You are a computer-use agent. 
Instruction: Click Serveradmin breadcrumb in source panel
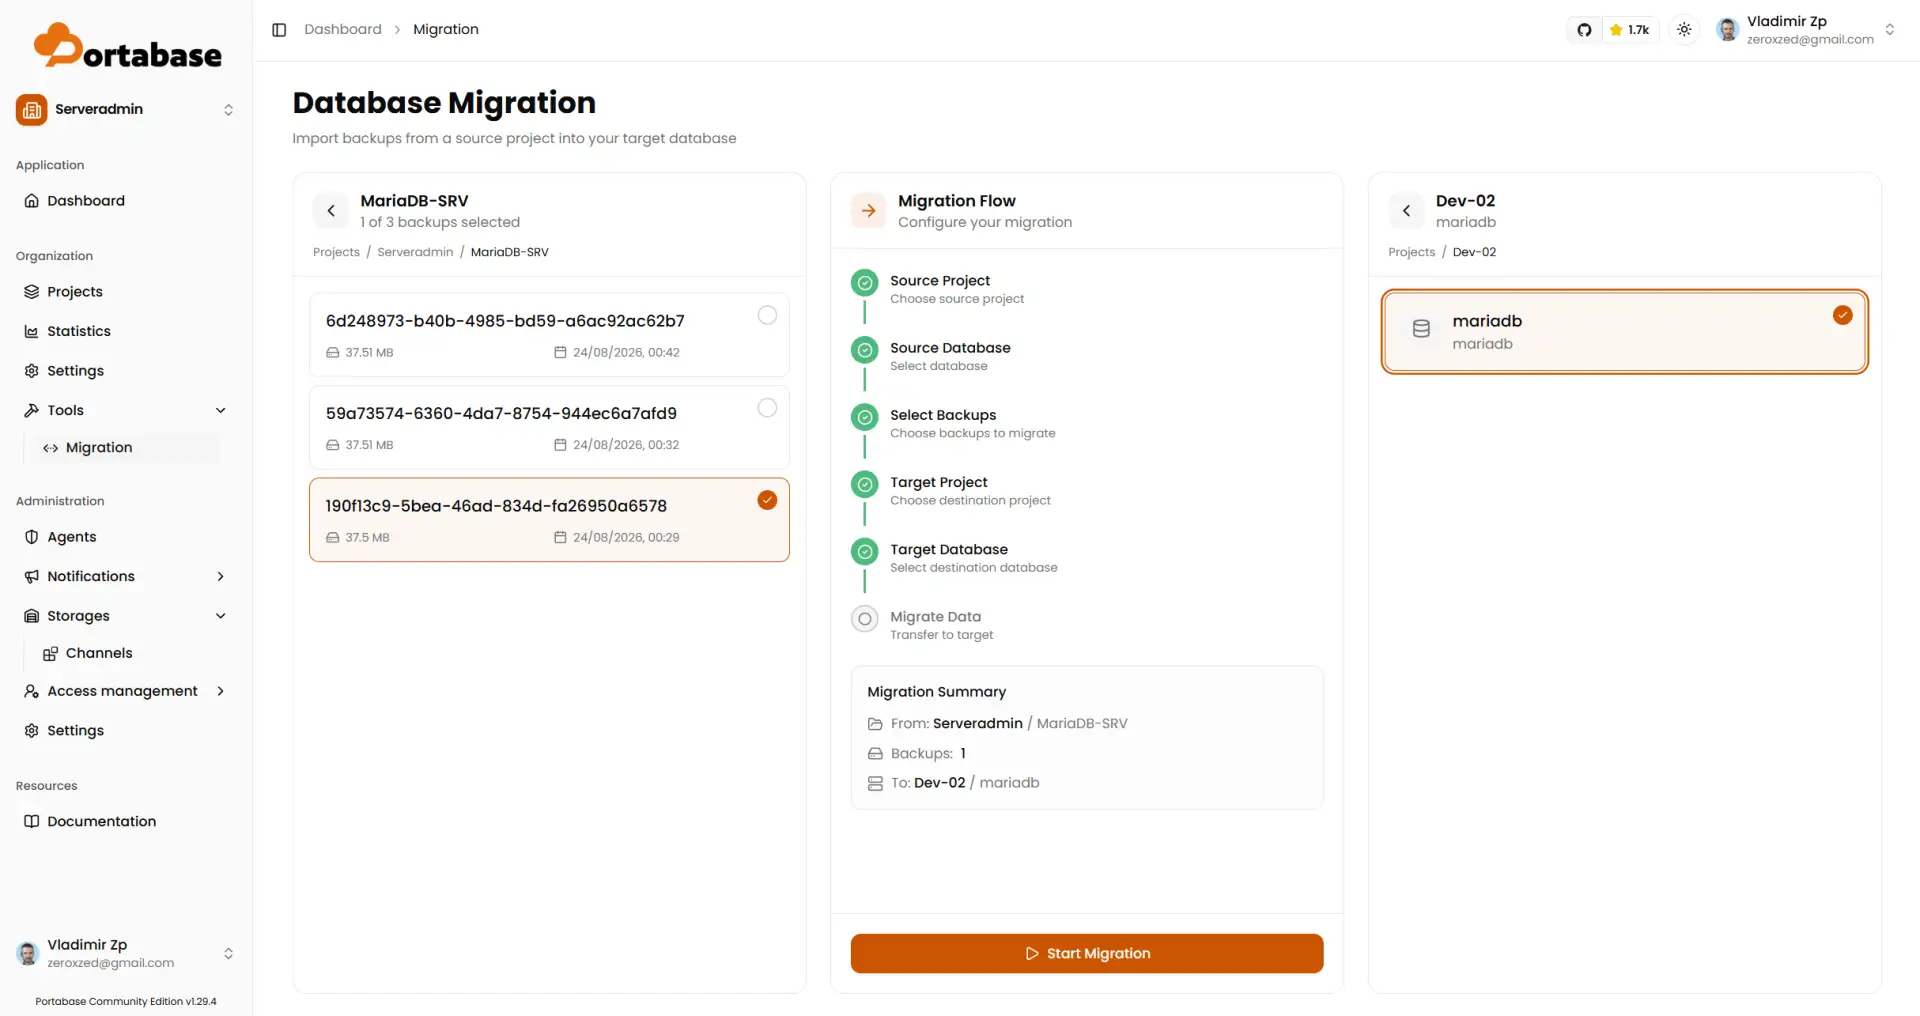coord(415,252)
